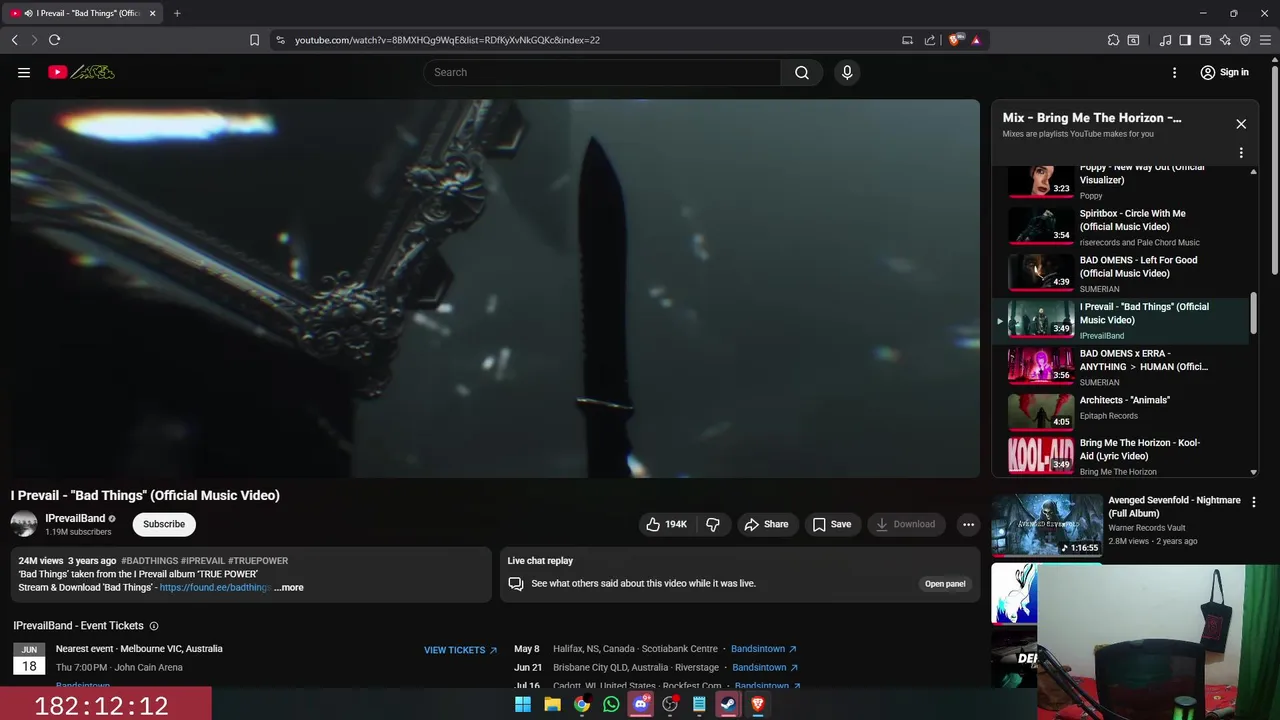
Task: Open YouTube settings three-dot menu
Action: coord(1175,72)
